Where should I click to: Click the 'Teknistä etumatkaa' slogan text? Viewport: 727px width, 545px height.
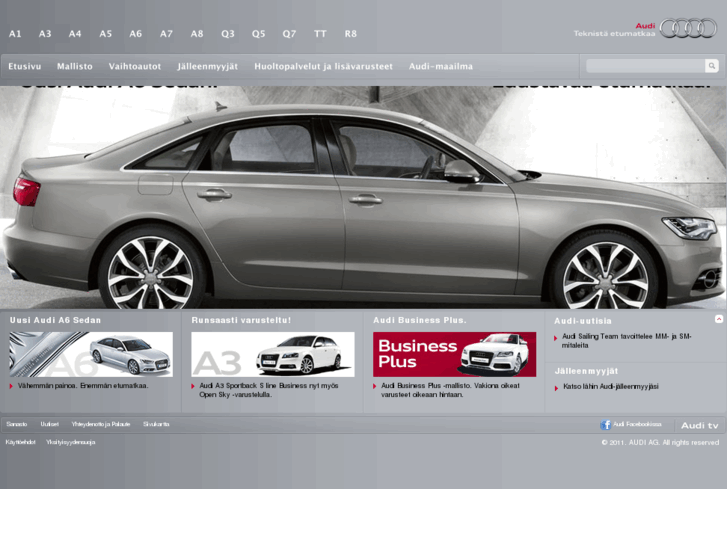tap(614, 33)
